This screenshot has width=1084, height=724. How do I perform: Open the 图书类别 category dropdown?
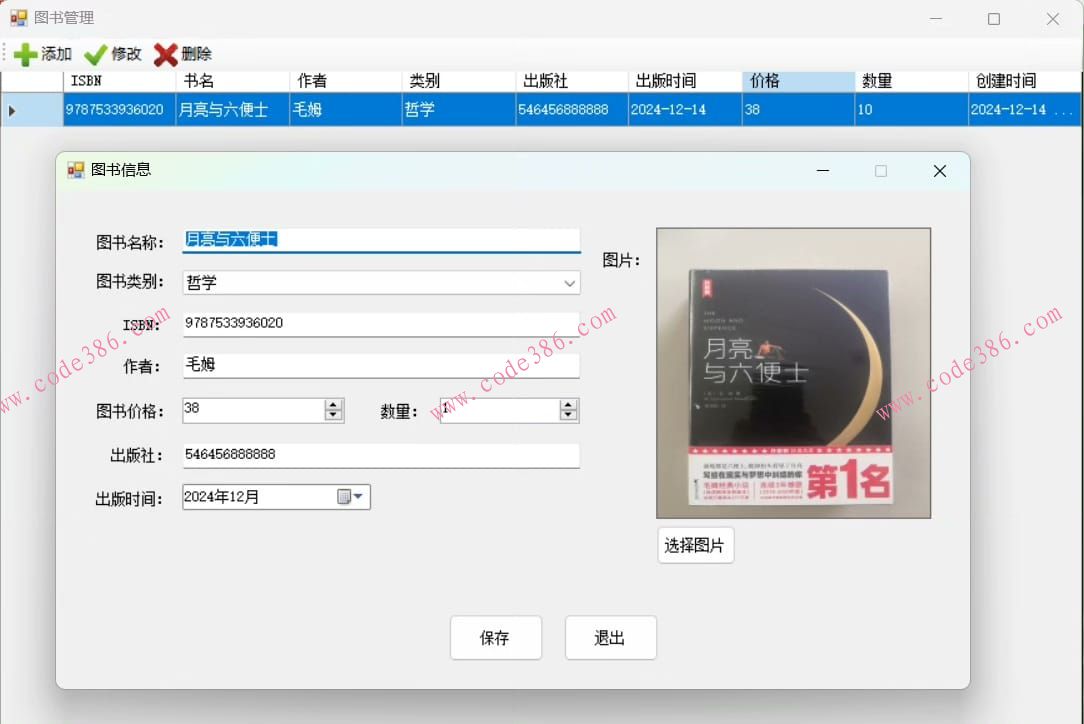click(570, 283)
